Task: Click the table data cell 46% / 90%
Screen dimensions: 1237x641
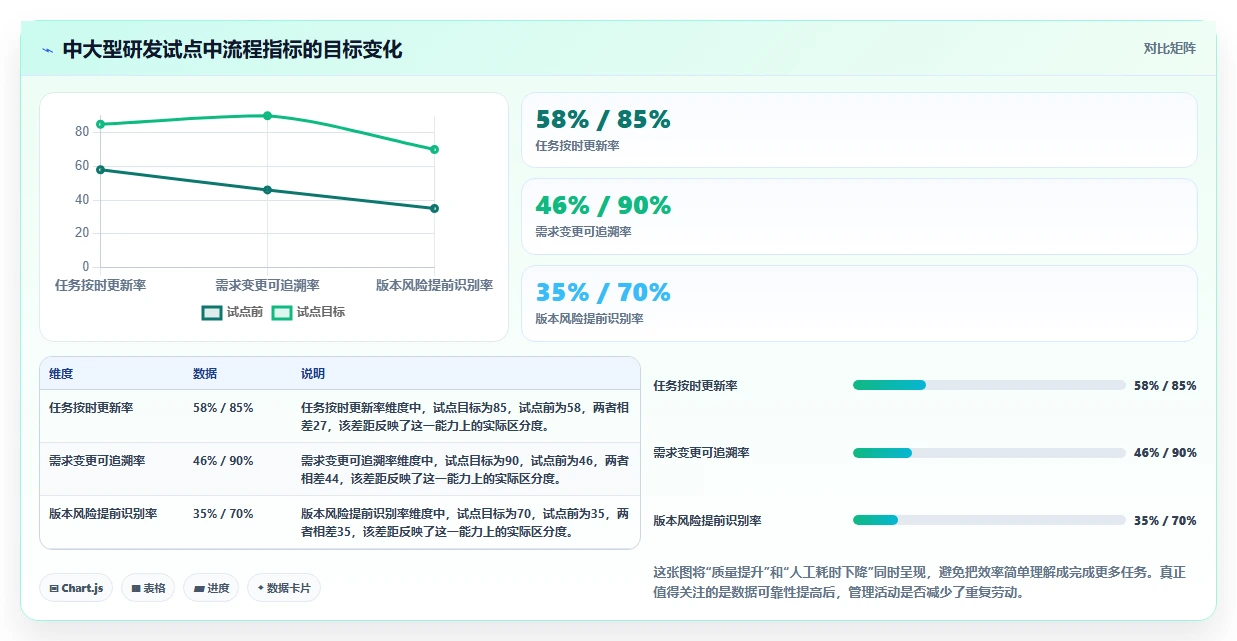Action: coord(223,461)
